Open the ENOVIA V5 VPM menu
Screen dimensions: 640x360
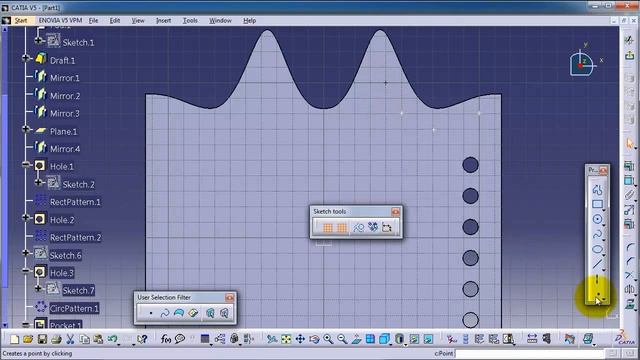(60, 20)
